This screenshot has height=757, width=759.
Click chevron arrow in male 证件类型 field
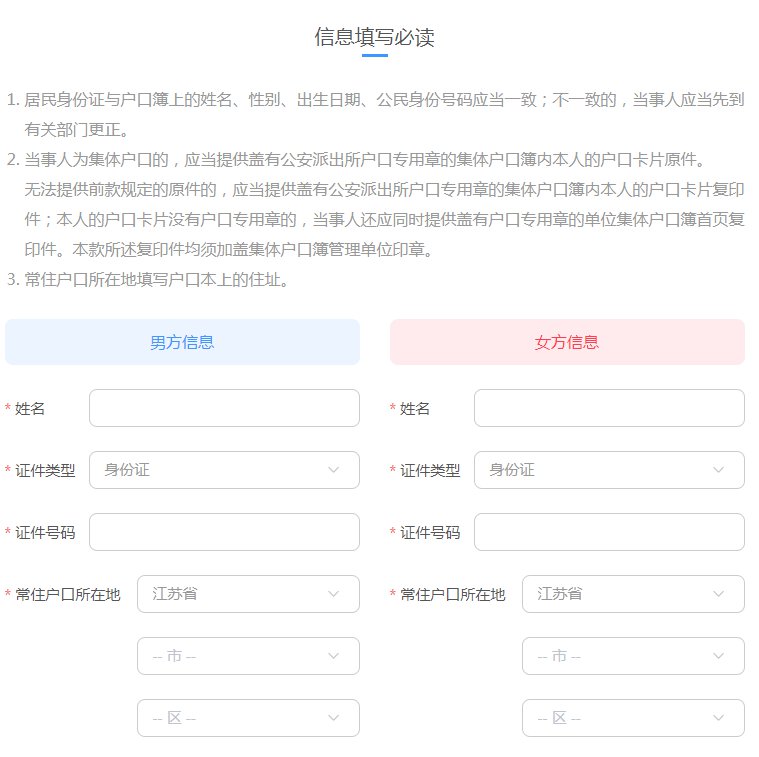334,470
